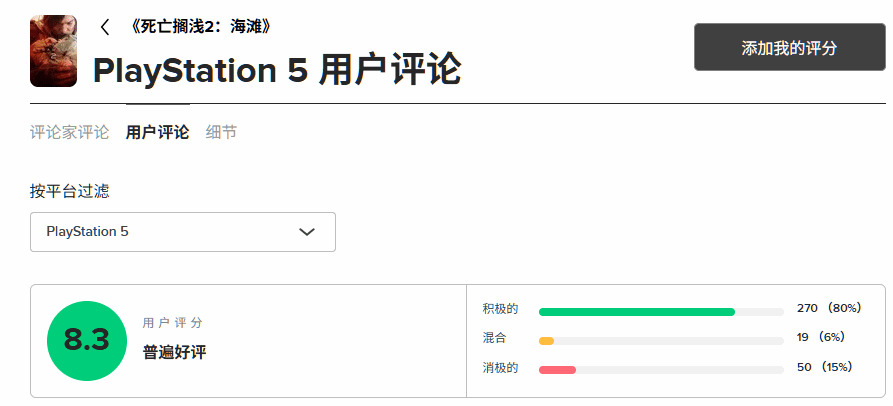This screenshot has width=893, height=406.
Task: Click the 270 (80%) positive count
Action: (x=828, y=309)
